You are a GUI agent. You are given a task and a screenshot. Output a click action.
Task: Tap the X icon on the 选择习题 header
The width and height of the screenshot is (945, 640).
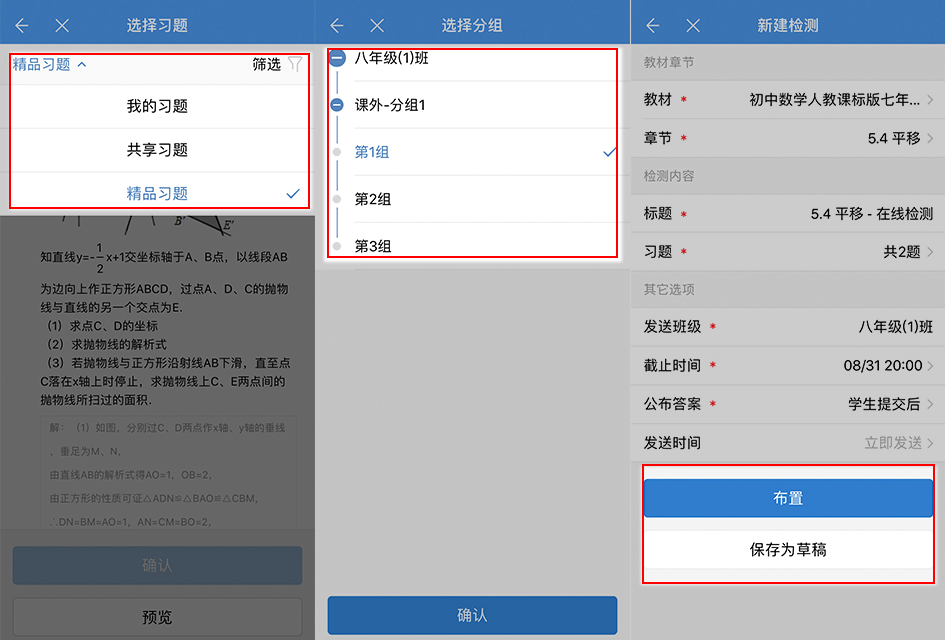[62, 23]
